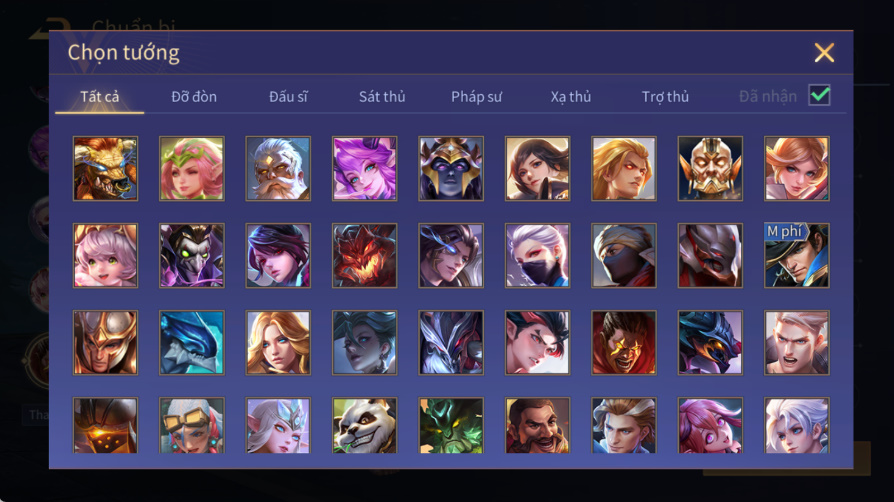Filter heroes by "Xạ thủ"
This screenshot has height=502, width=894.
tap(571, 96)
